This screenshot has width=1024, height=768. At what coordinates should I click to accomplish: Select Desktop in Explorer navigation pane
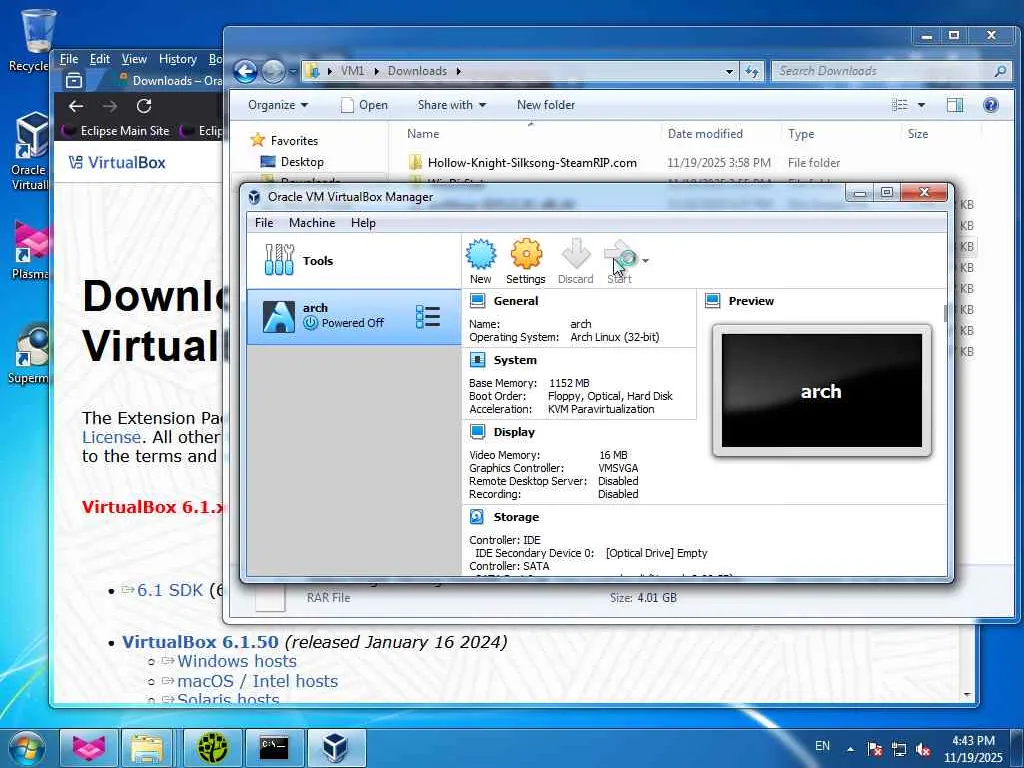pyautogui.click(x=302, y=161)
